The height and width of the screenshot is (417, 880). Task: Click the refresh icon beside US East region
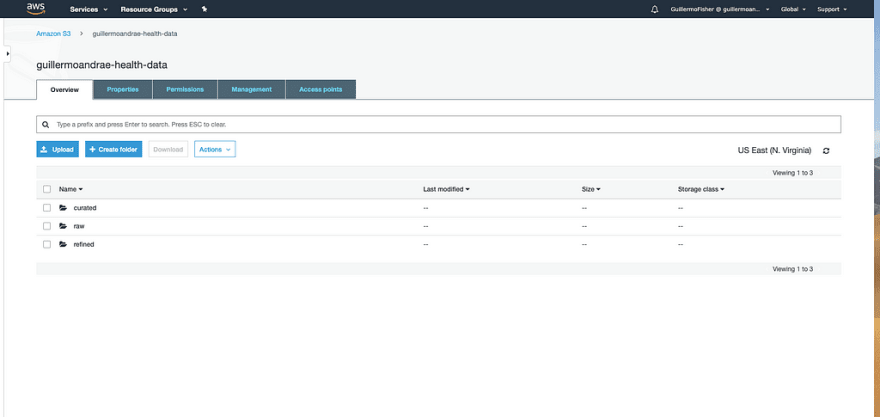point(826,150)
